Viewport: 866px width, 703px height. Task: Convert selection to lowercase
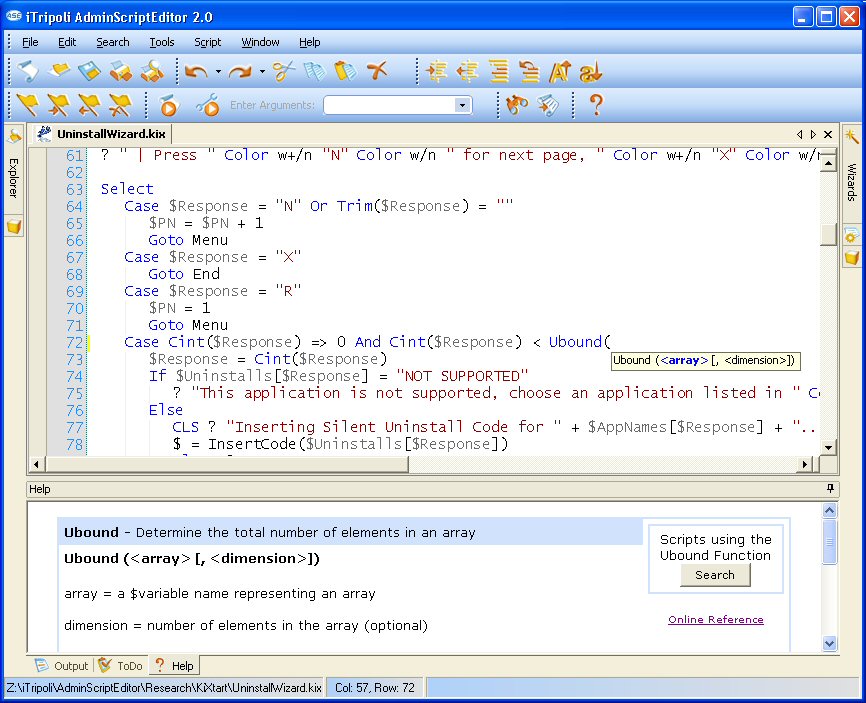590,71
